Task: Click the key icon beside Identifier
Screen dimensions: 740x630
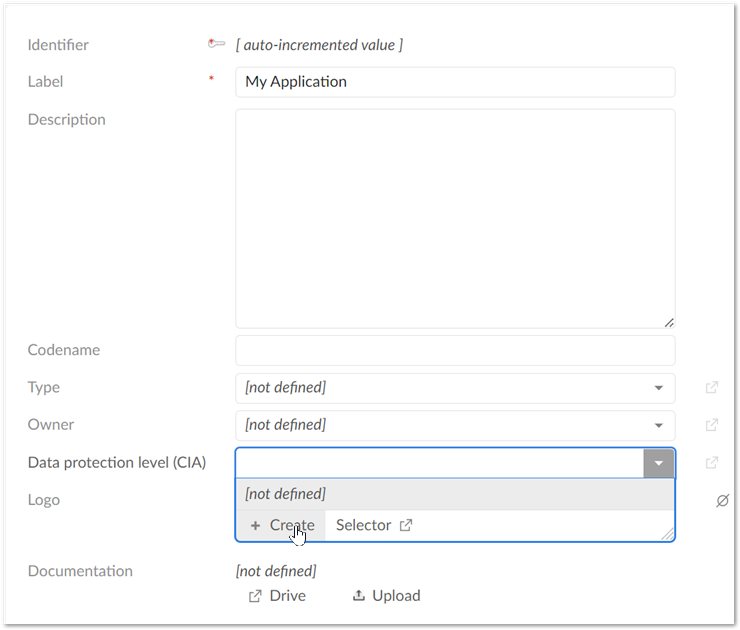Action: tap(216, 44)
